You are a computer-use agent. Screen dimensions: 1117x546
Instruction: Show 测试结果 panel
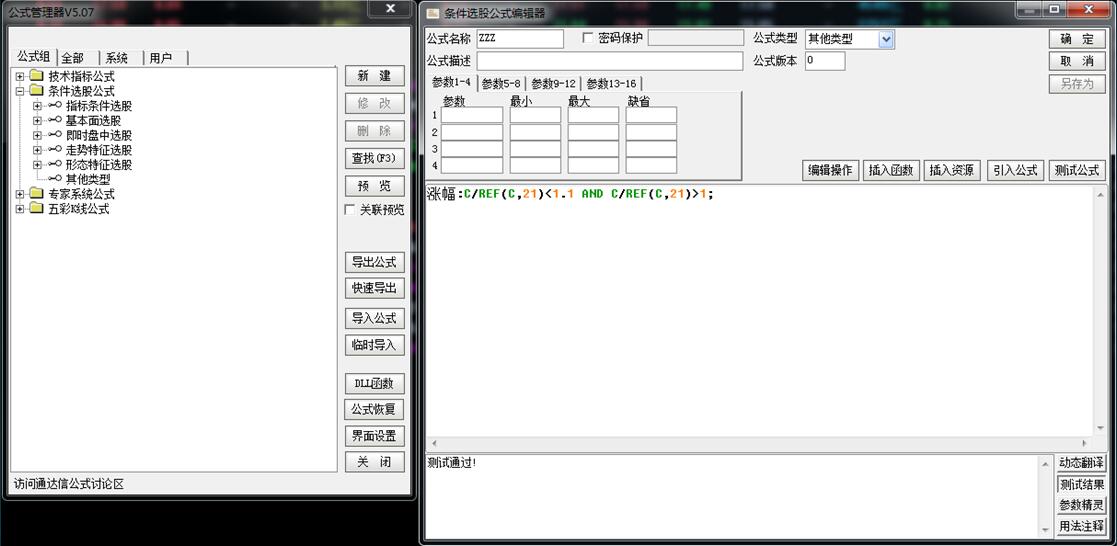[x=1081, y=484]
